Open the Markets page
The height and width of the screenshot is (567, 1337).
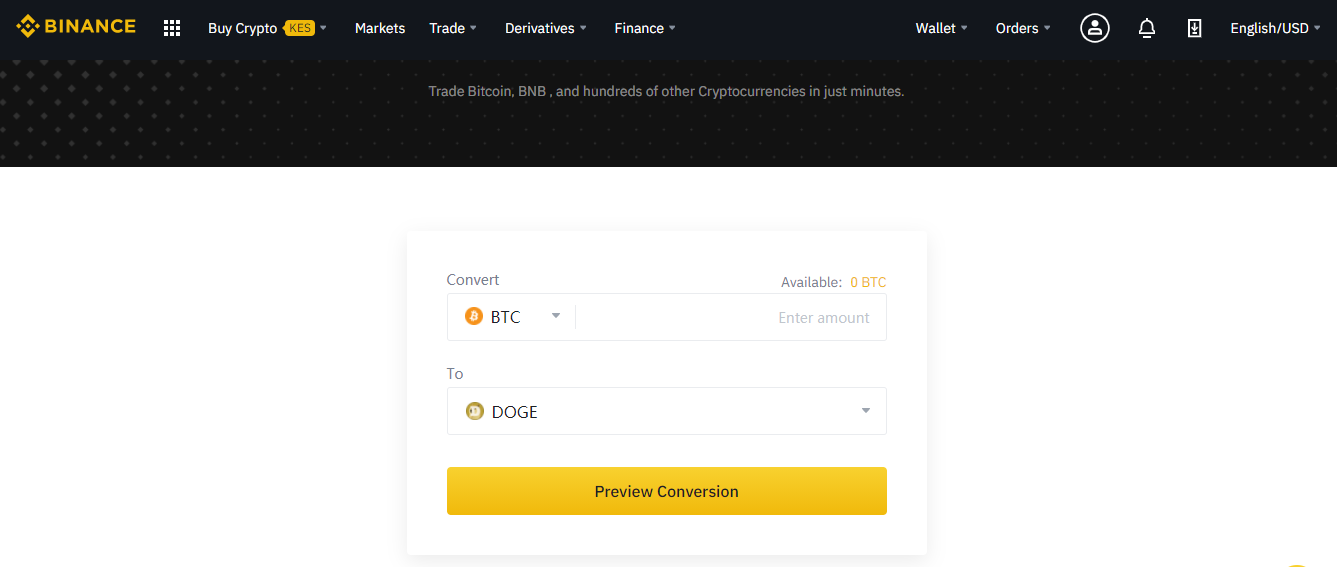(380, 28)
